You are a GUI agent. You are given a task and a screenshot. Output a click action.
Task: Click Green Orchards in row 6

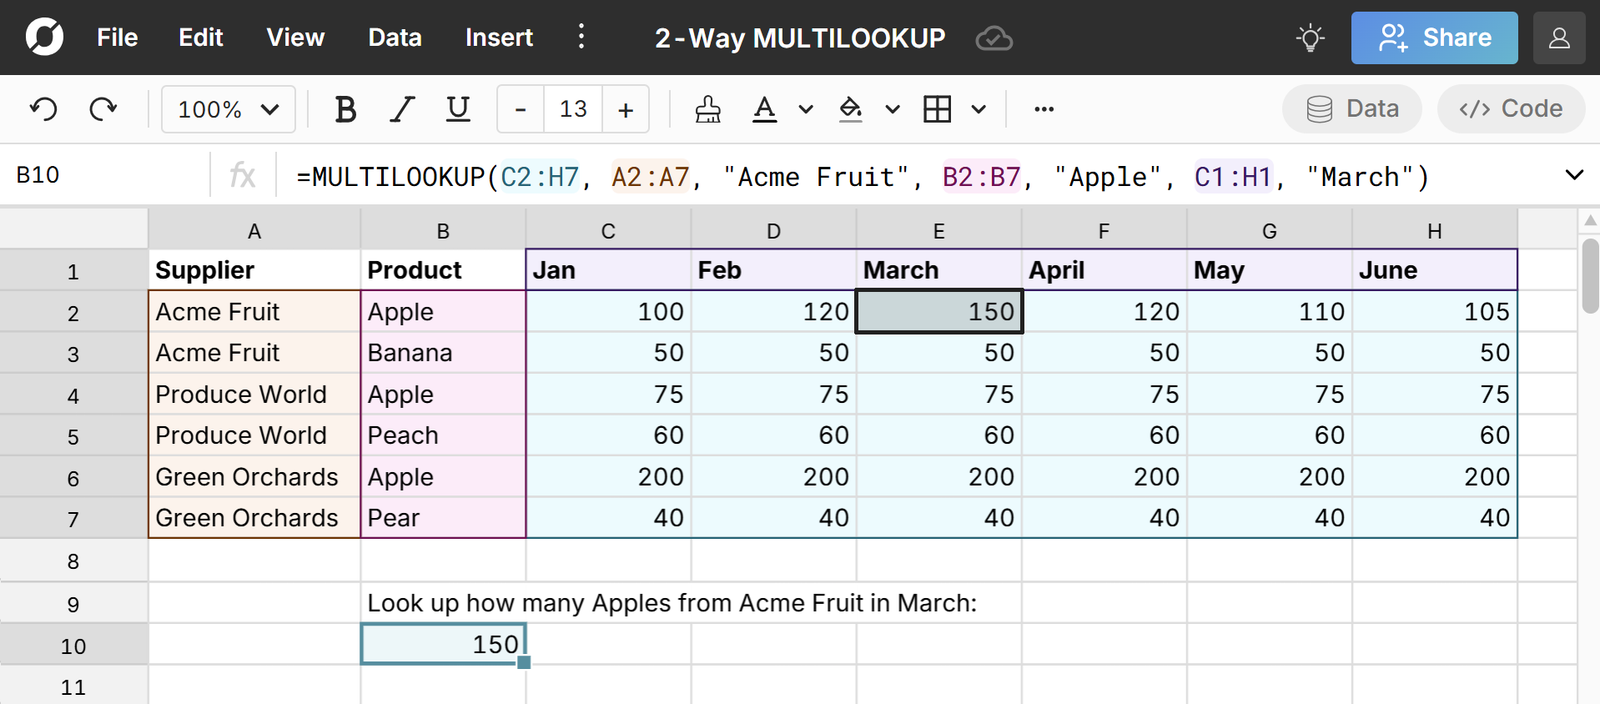point(254,477)
